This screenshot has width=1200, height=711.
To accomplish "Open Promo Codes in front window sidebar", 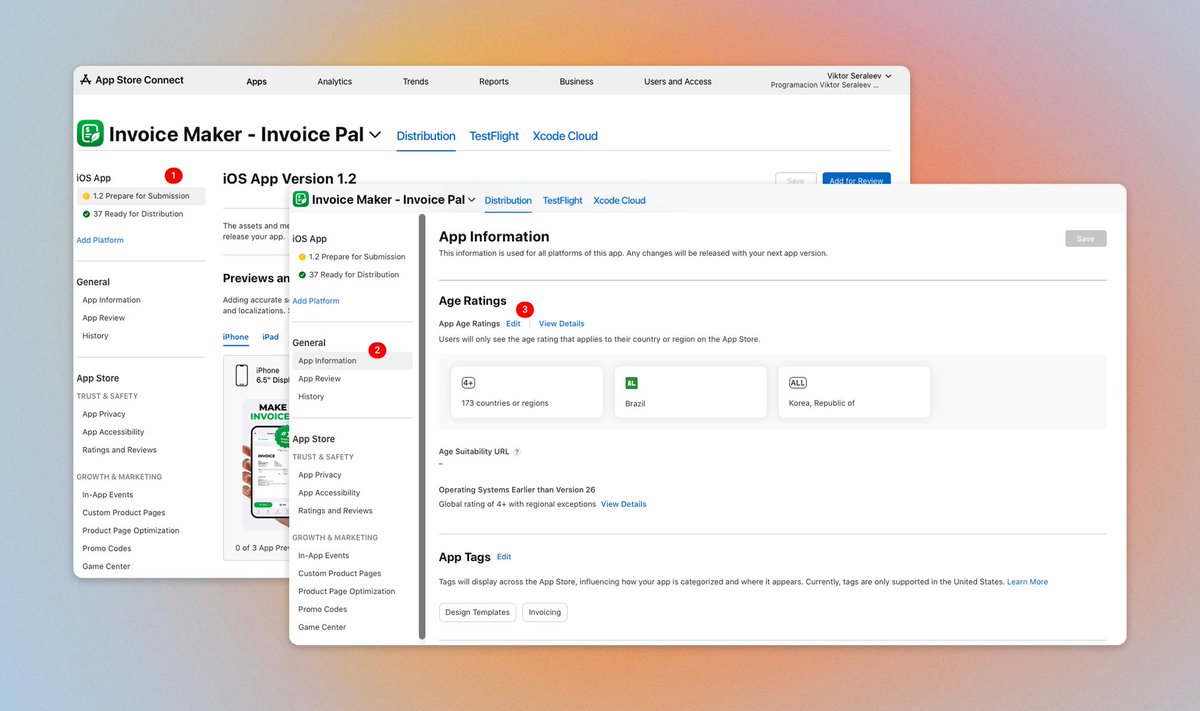I will pyautogui.click(x=323, y=609).
